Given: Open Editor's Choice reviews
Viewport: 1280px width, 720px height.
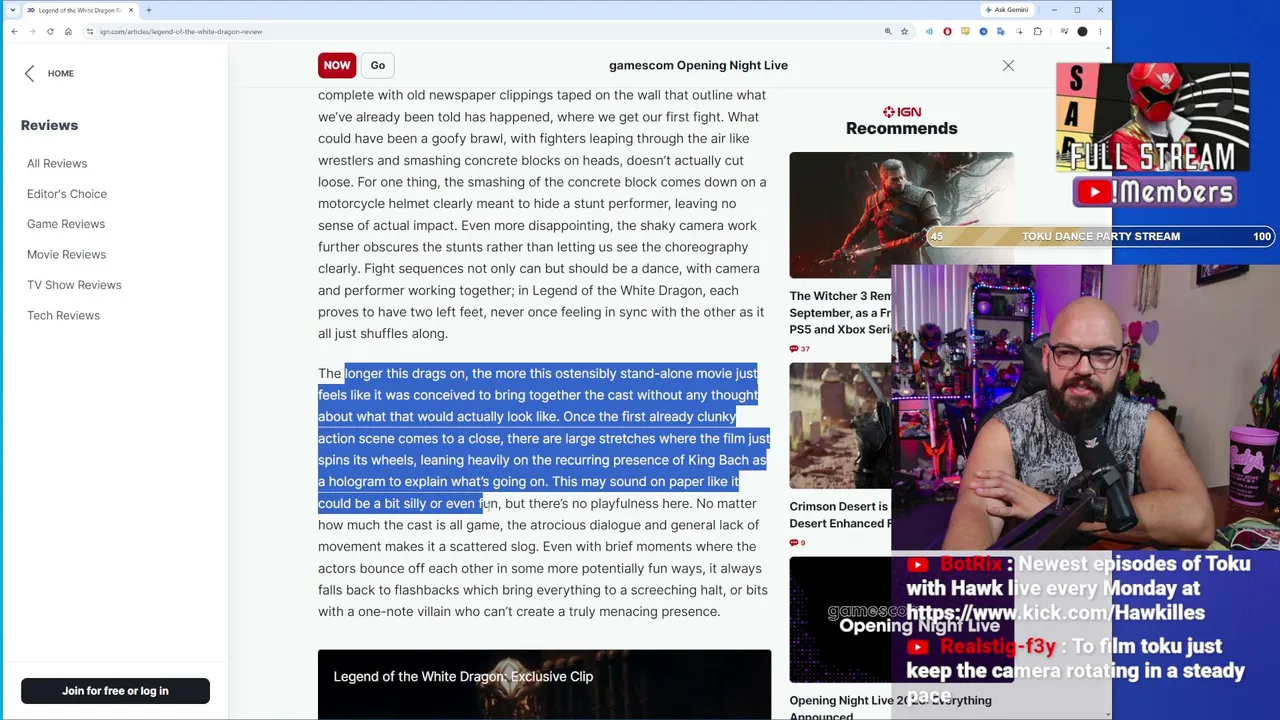Looking at the screenshot, I should point(67,194).
